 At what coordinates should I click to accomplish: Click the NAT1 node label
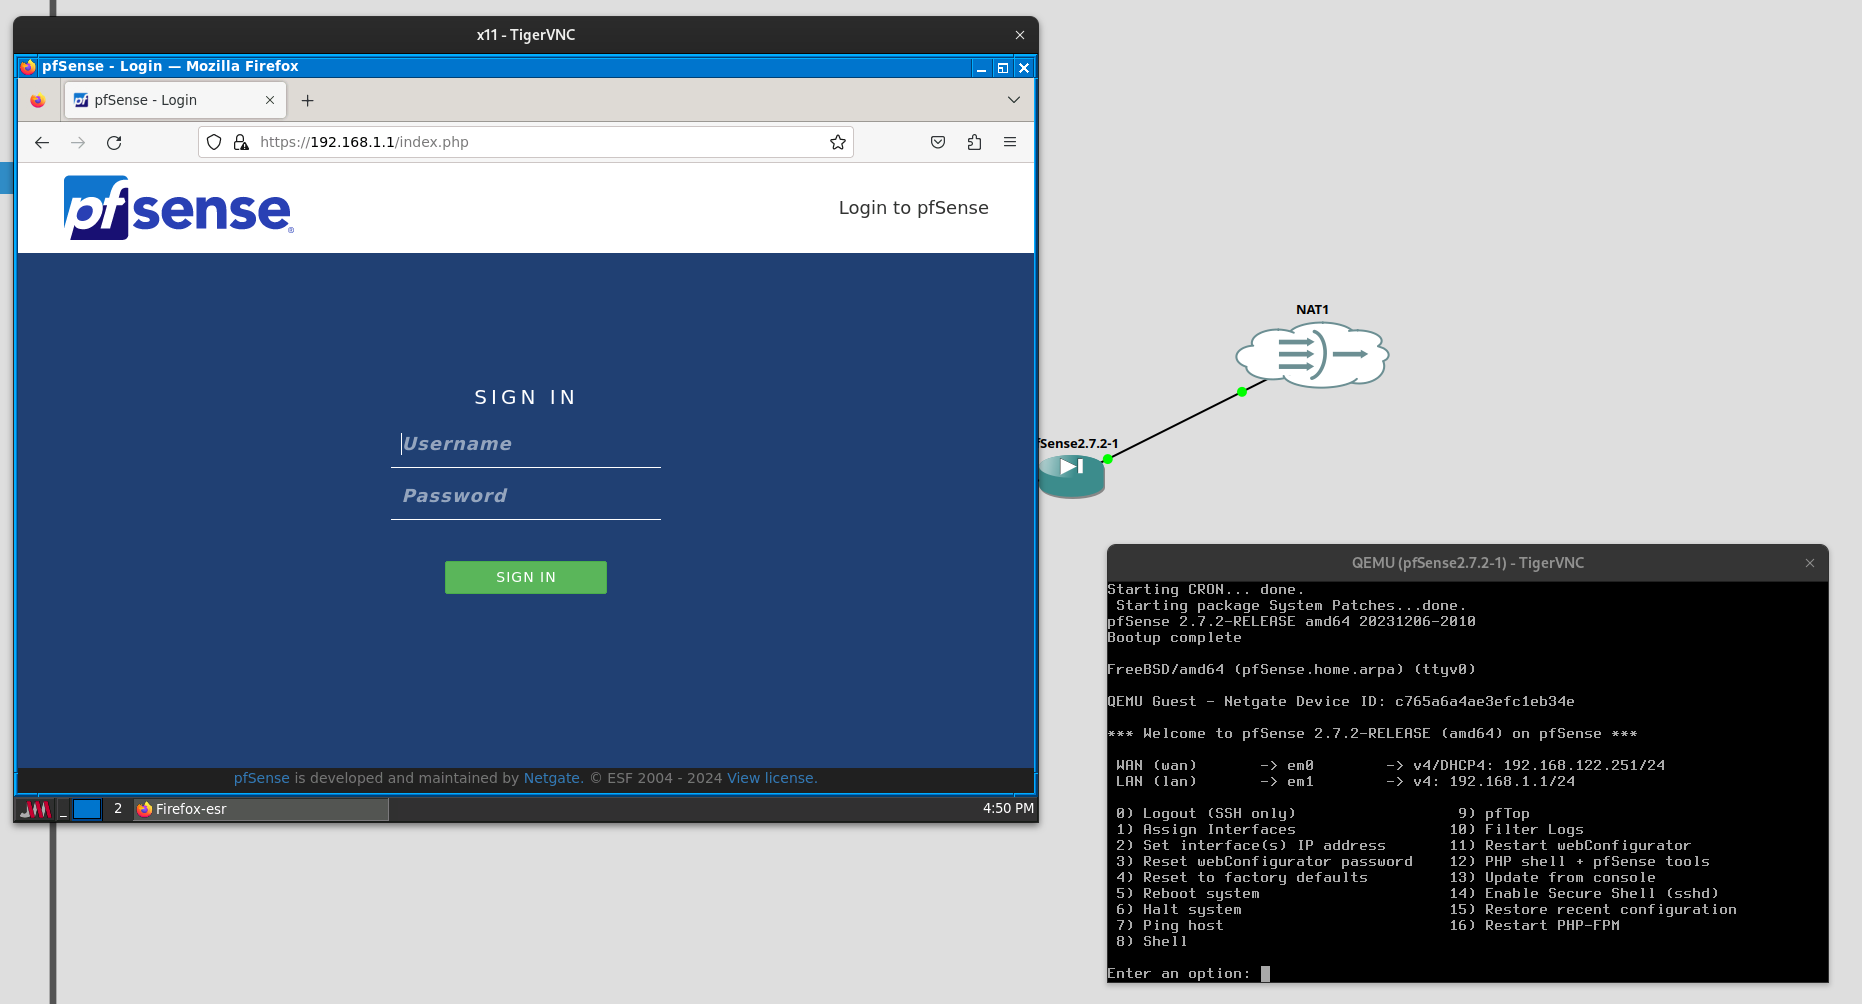[x=1312, y=310]
